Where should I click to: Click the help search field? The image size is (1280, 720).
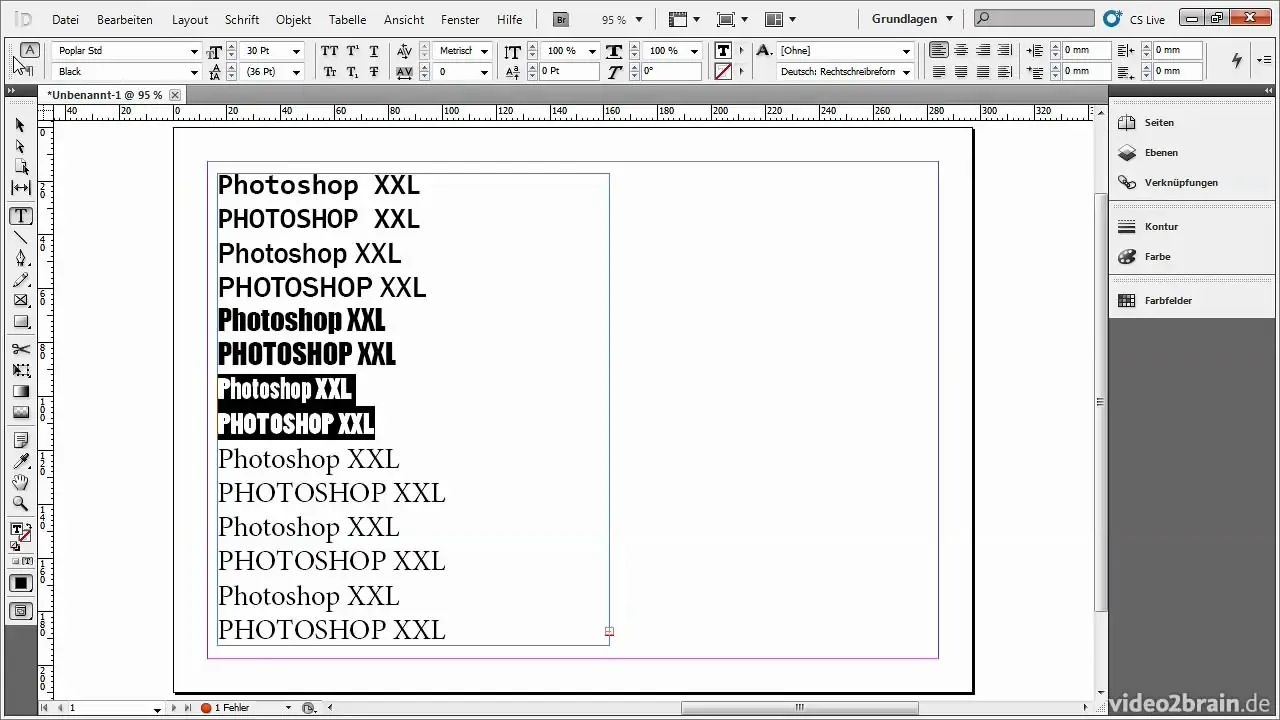[1034, 18]
